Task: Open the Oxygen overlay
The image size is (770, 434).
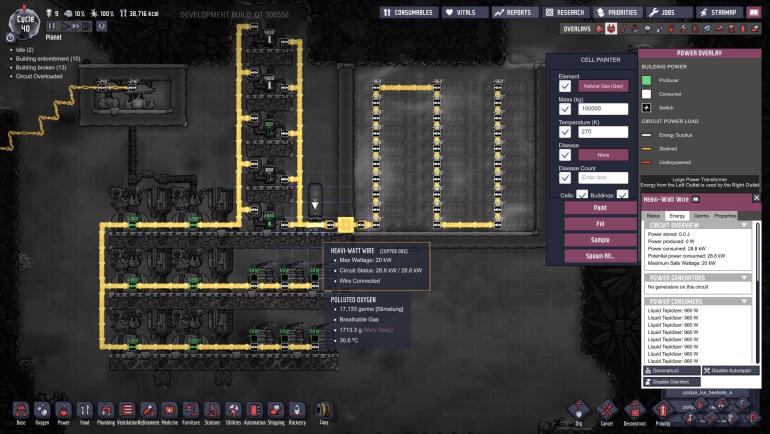Action: [599, 29]
